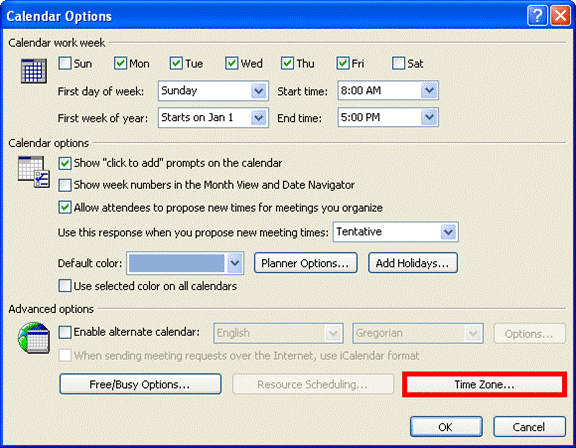Click the help question mark button

537,16
